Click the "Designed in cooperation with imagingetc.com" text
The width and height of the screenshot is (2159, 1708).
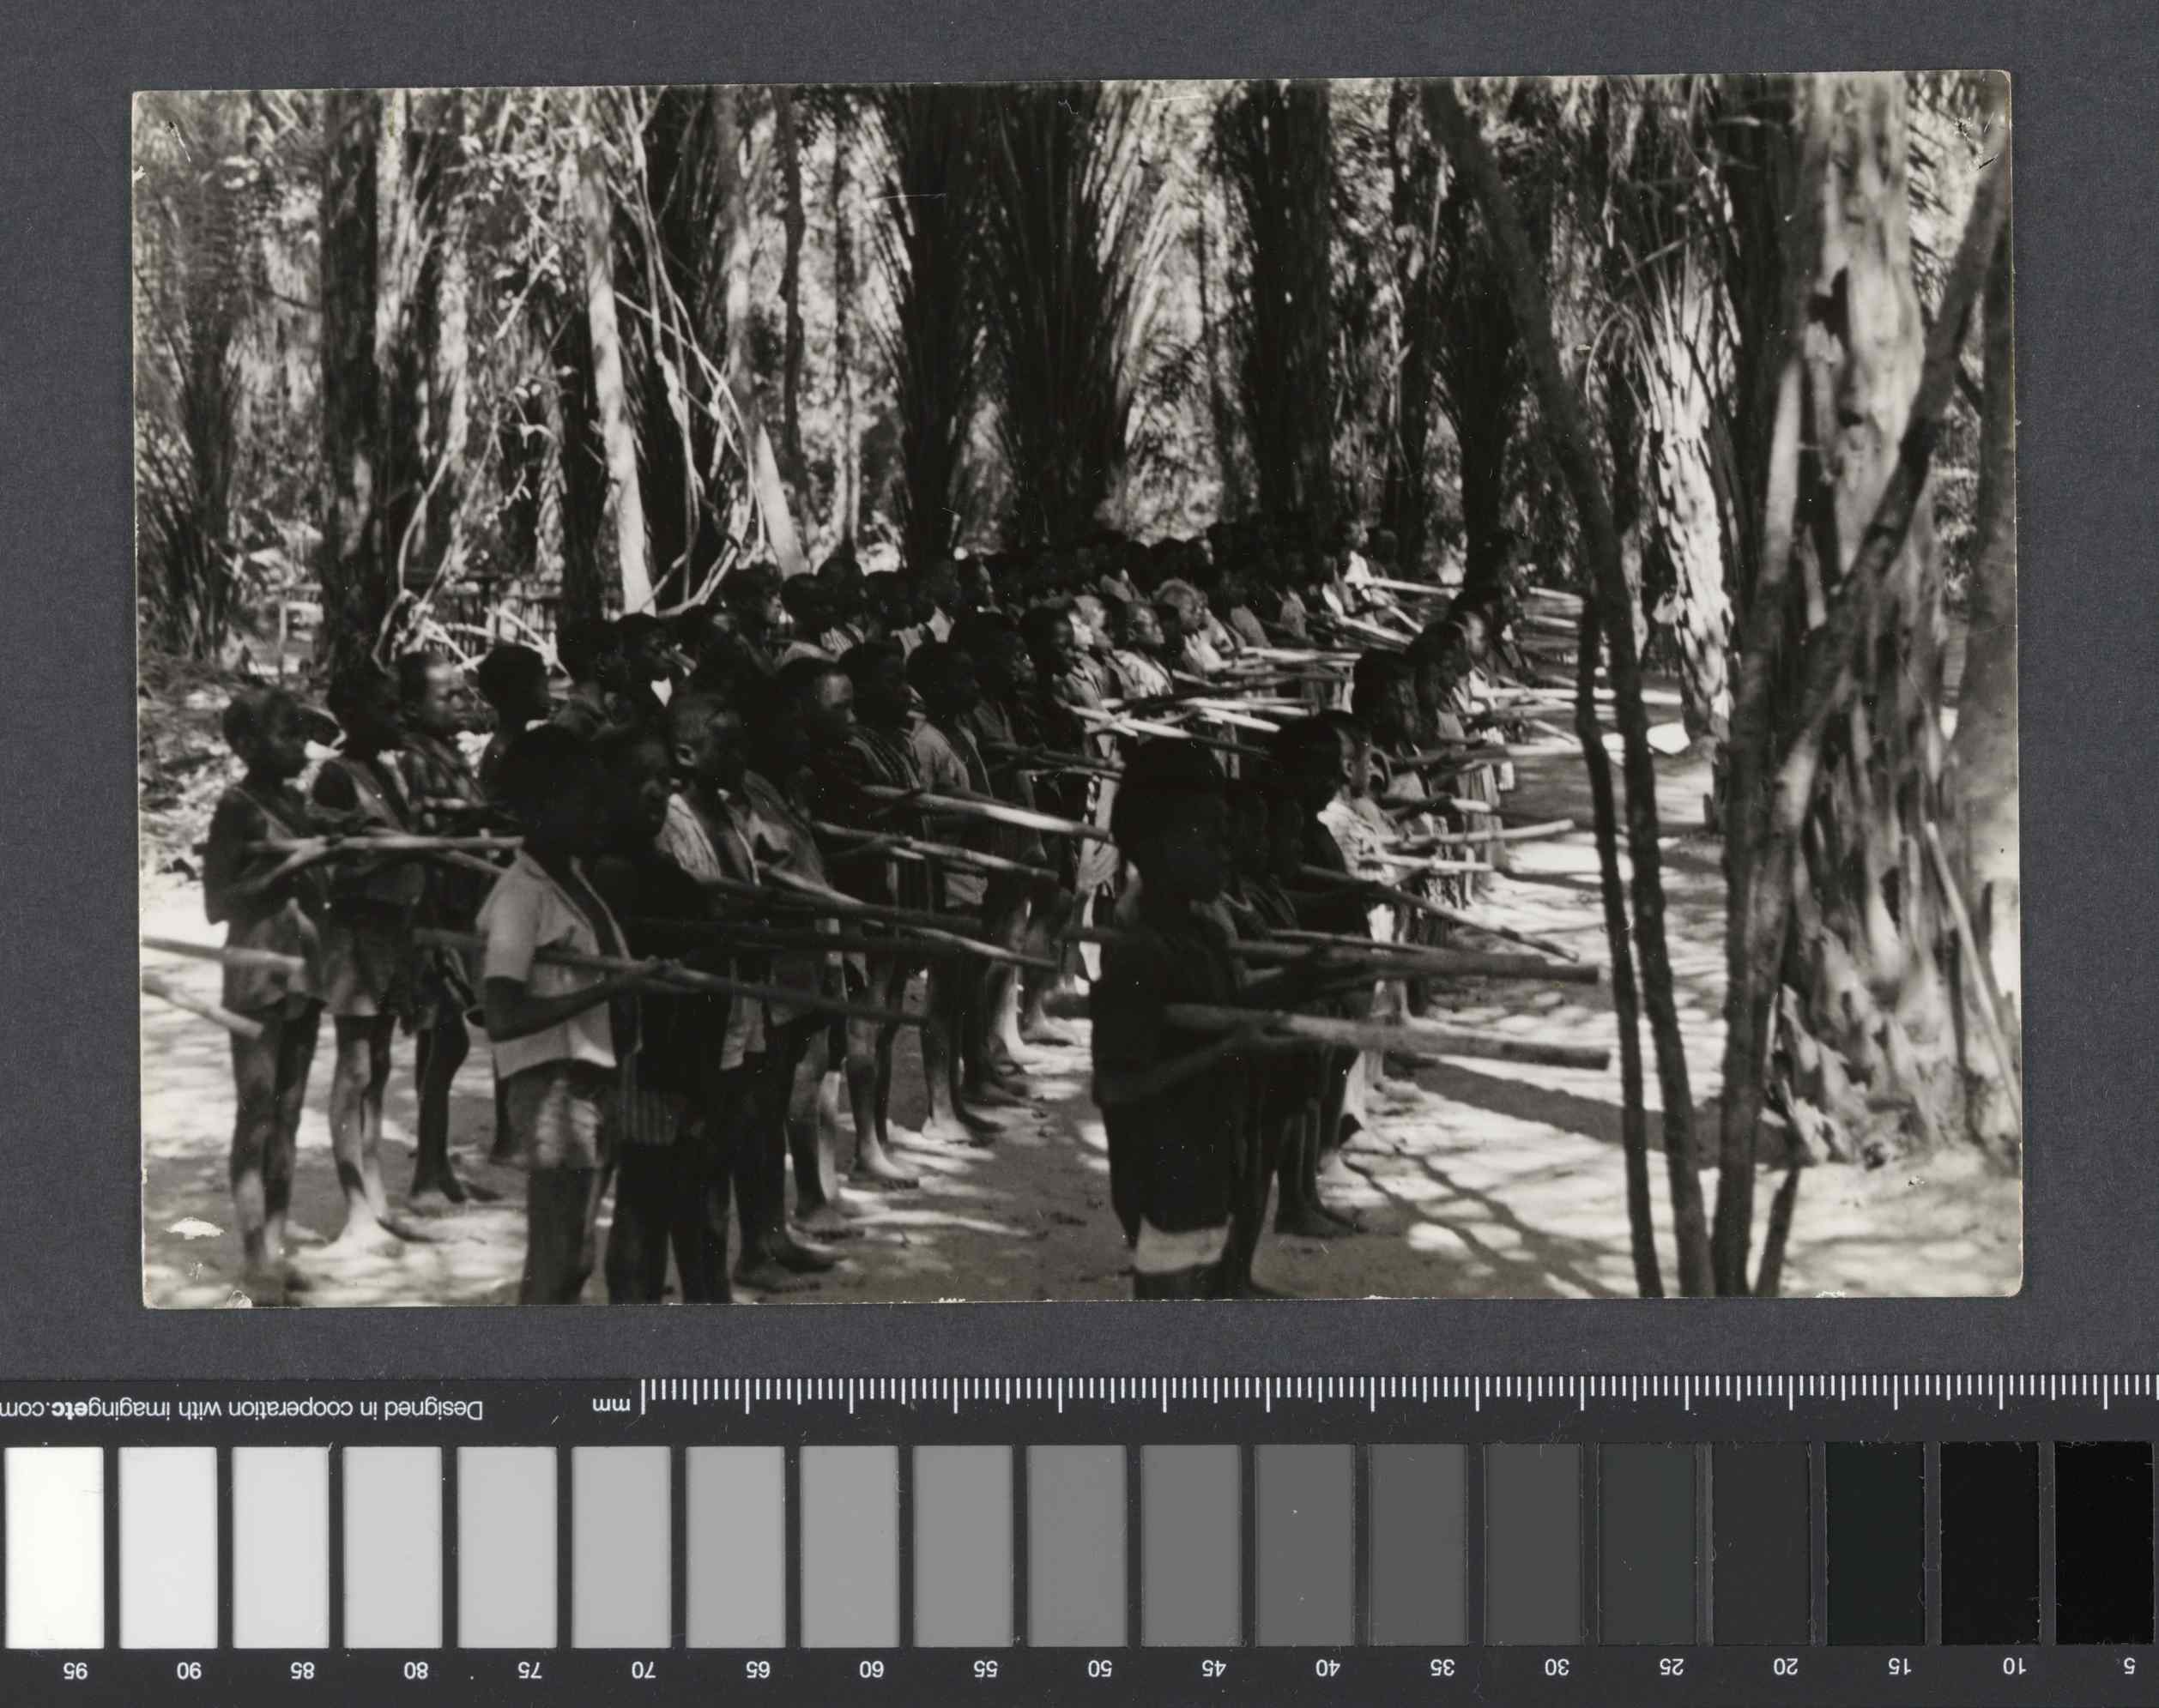click(241, 1410)
